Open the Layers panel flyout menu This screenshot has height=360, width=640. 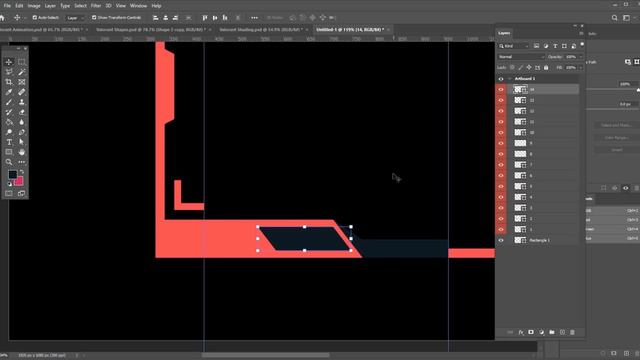pos(581,33)
